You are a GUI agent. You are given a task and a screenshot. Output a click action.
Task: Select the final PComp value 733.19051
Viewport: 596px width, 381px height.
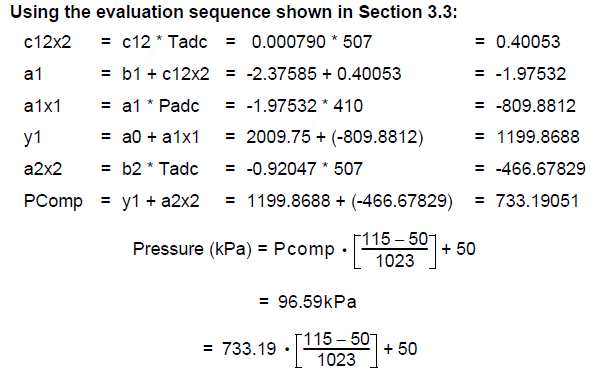point(537,201)
